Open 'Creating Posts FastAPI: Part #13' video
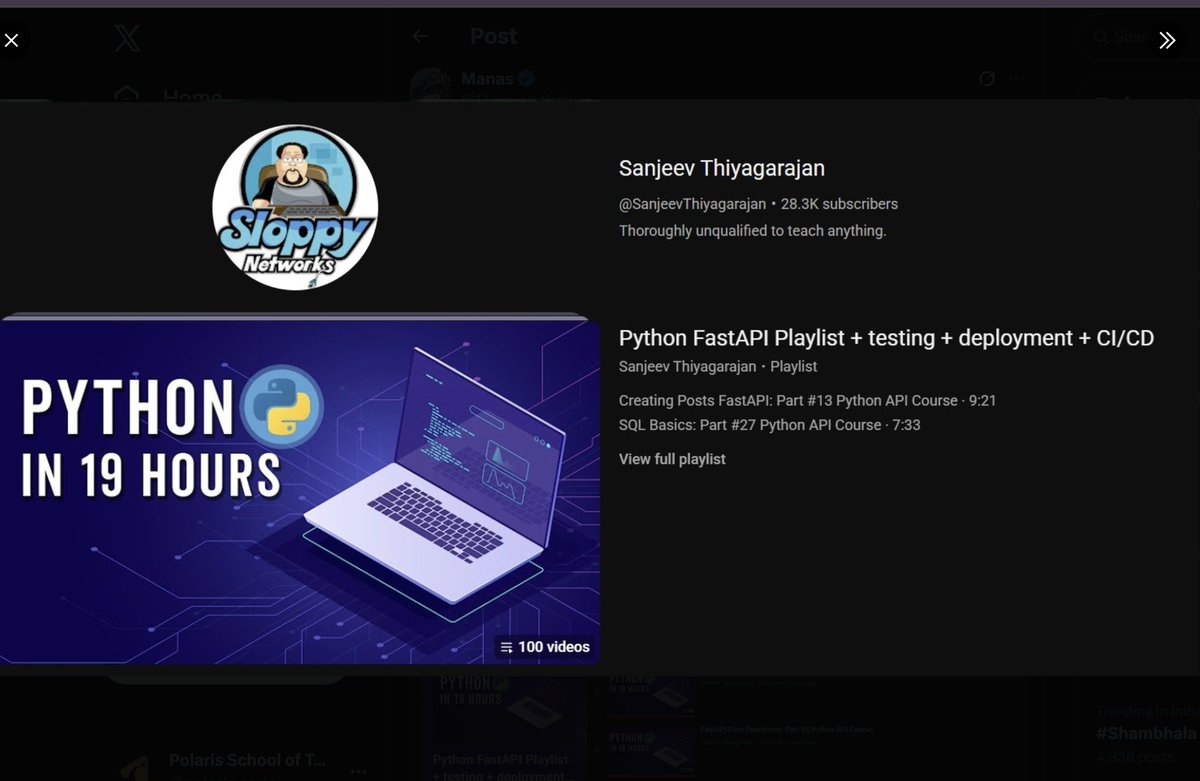 click(x=807, y=400)
